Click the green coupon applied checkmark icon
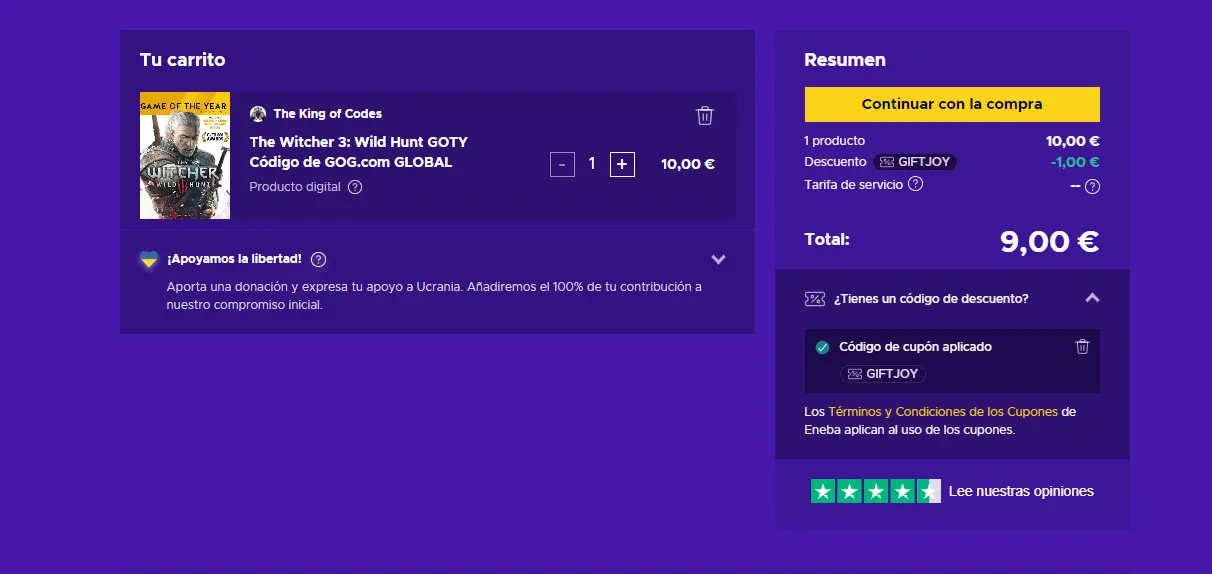 pos(822,348)
